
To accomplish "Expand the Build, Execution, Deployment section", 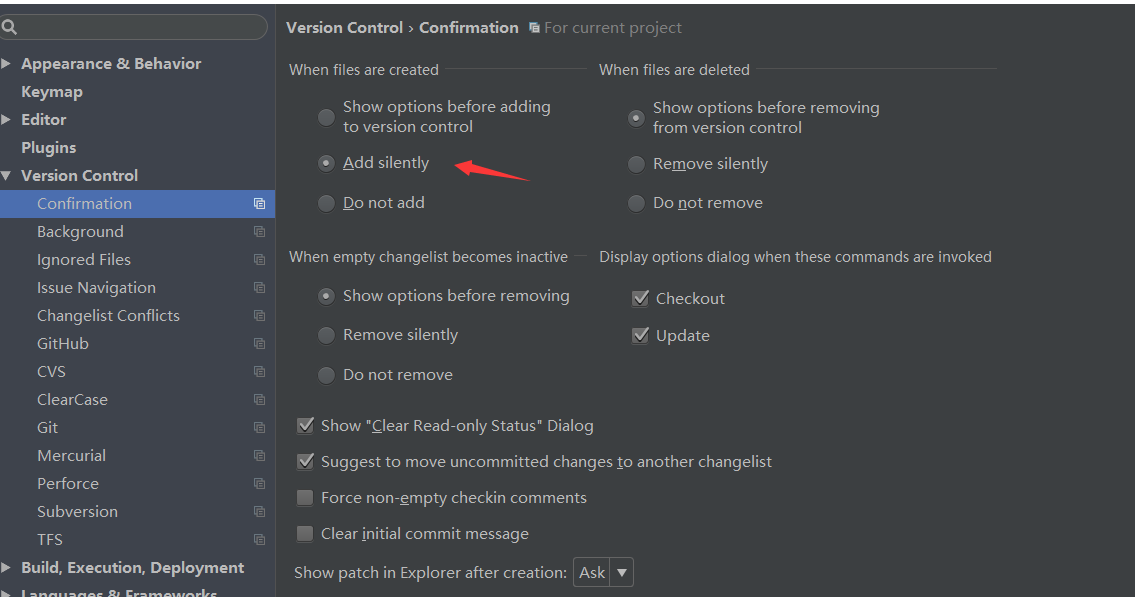I will click(x=7, y=568).
